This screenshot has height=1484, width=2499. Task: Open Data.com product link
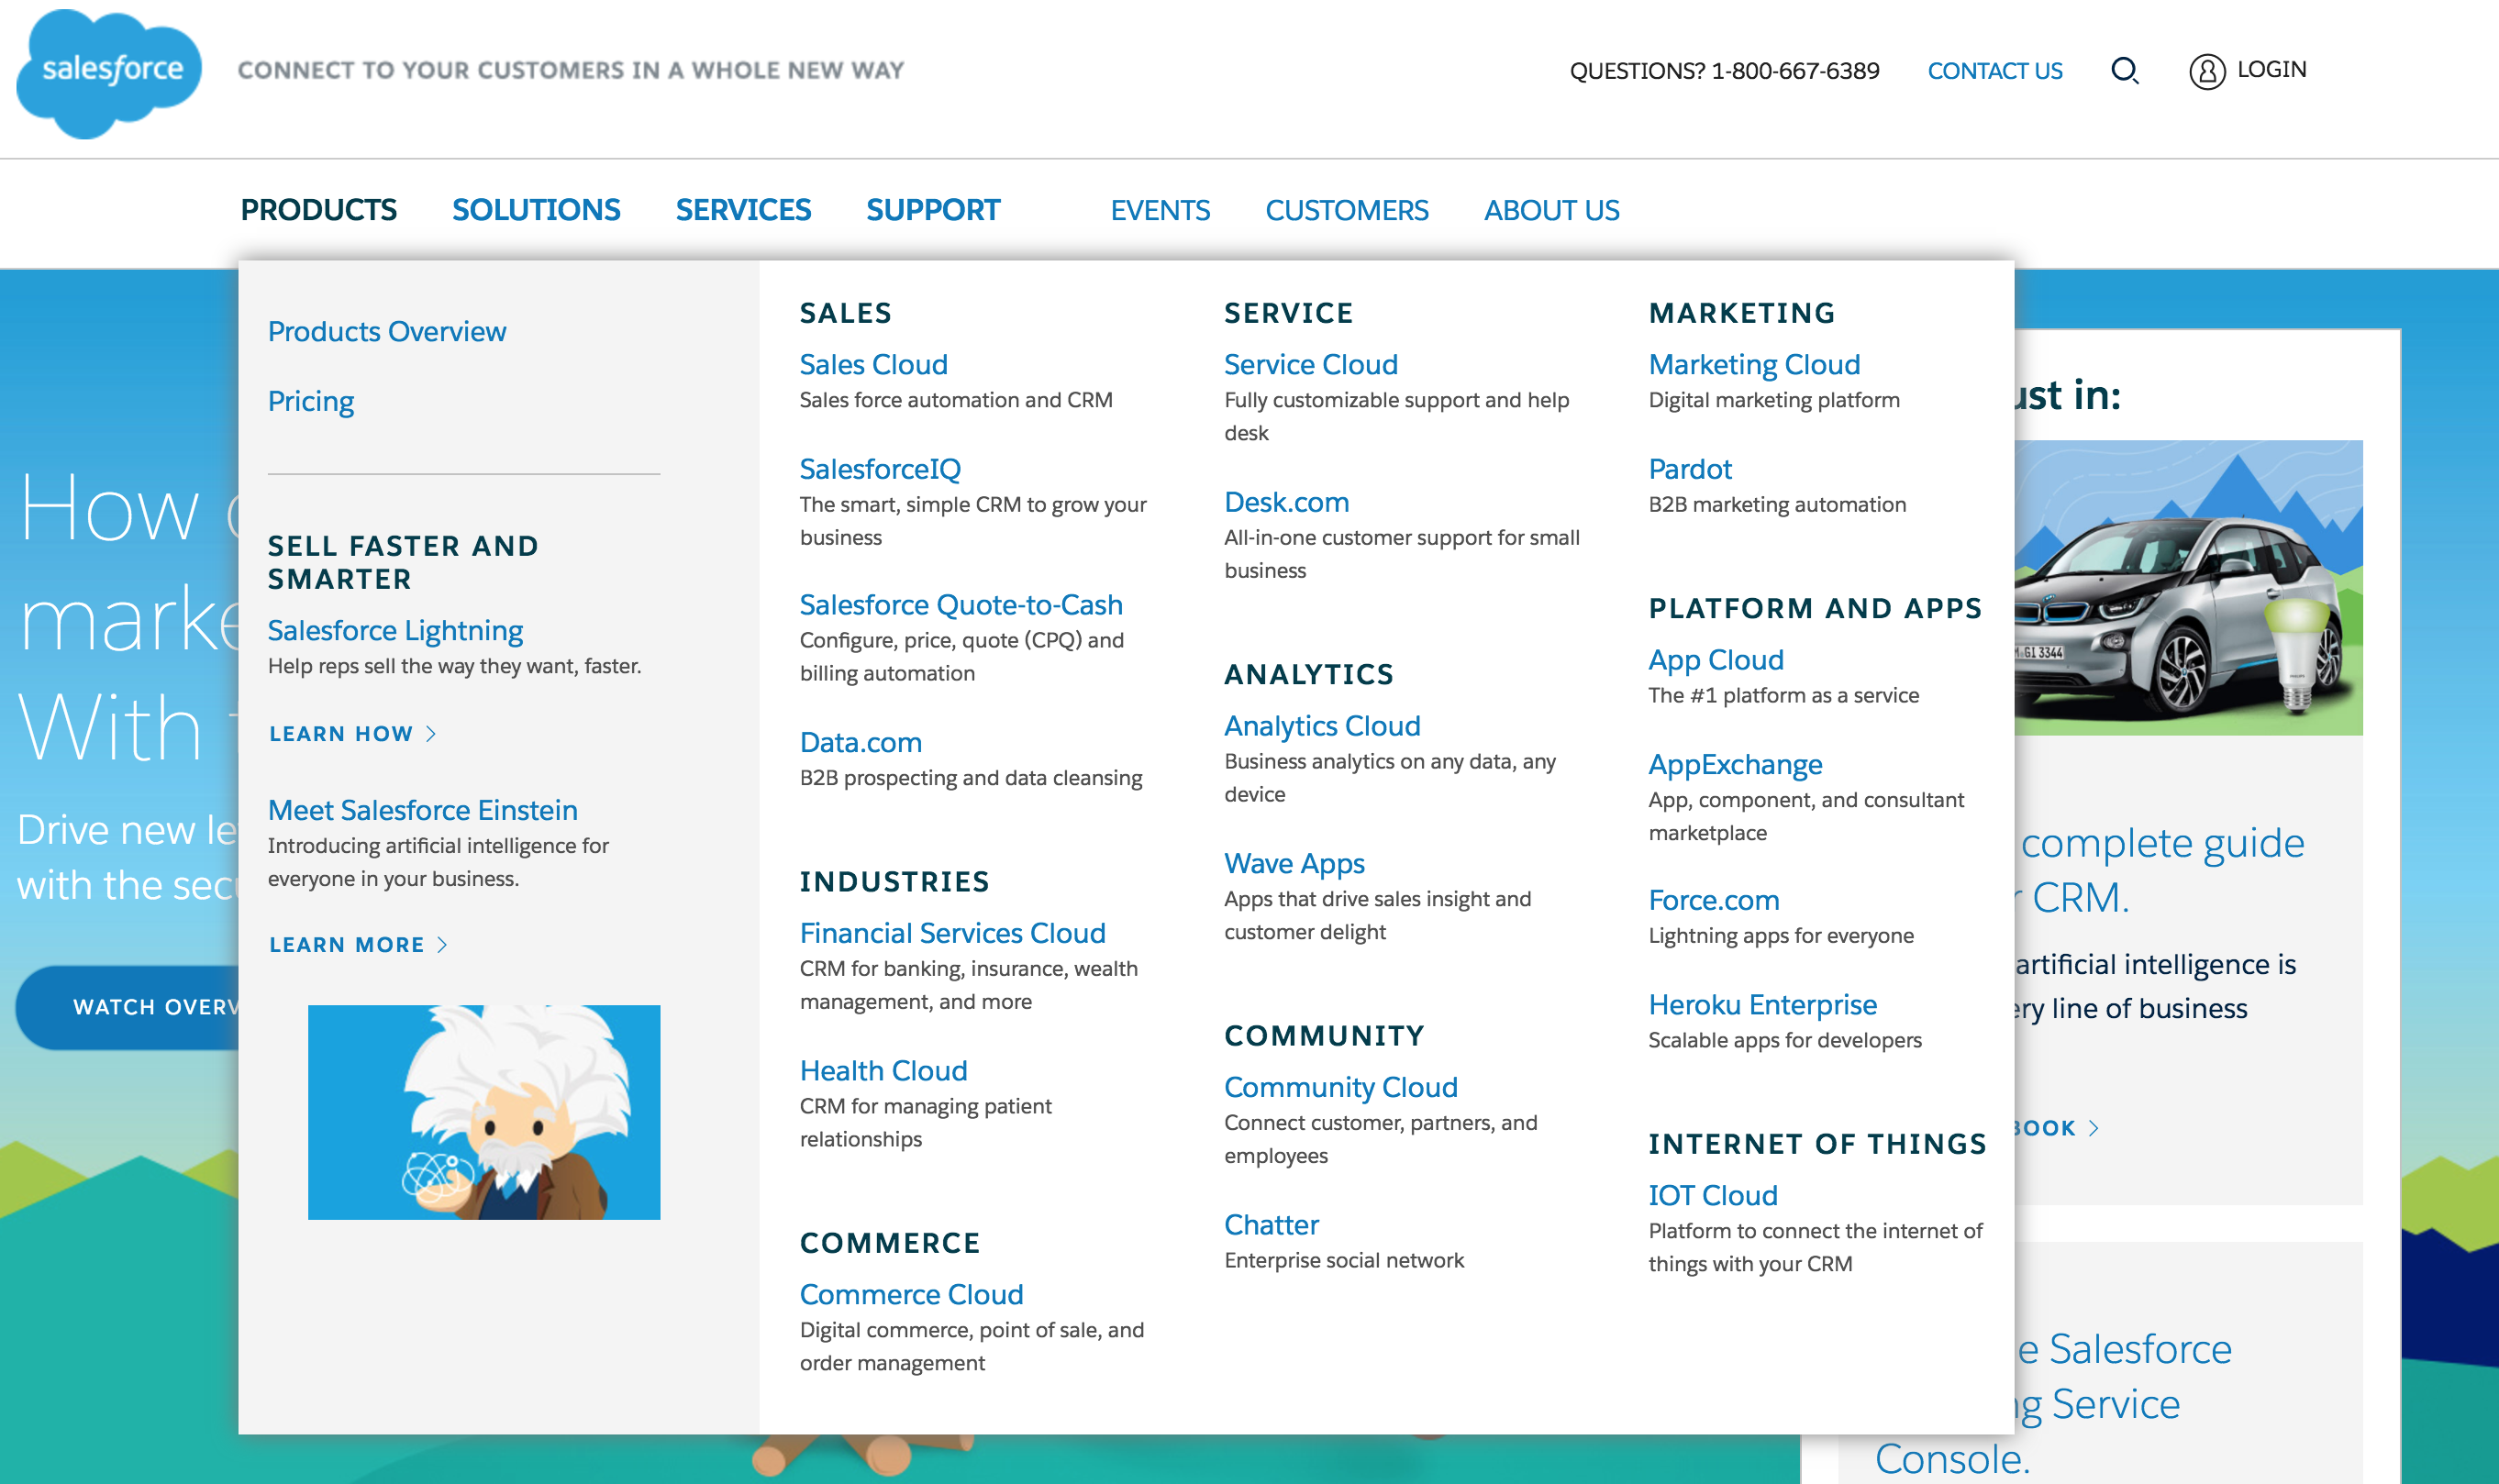click(x=860, y=742)
